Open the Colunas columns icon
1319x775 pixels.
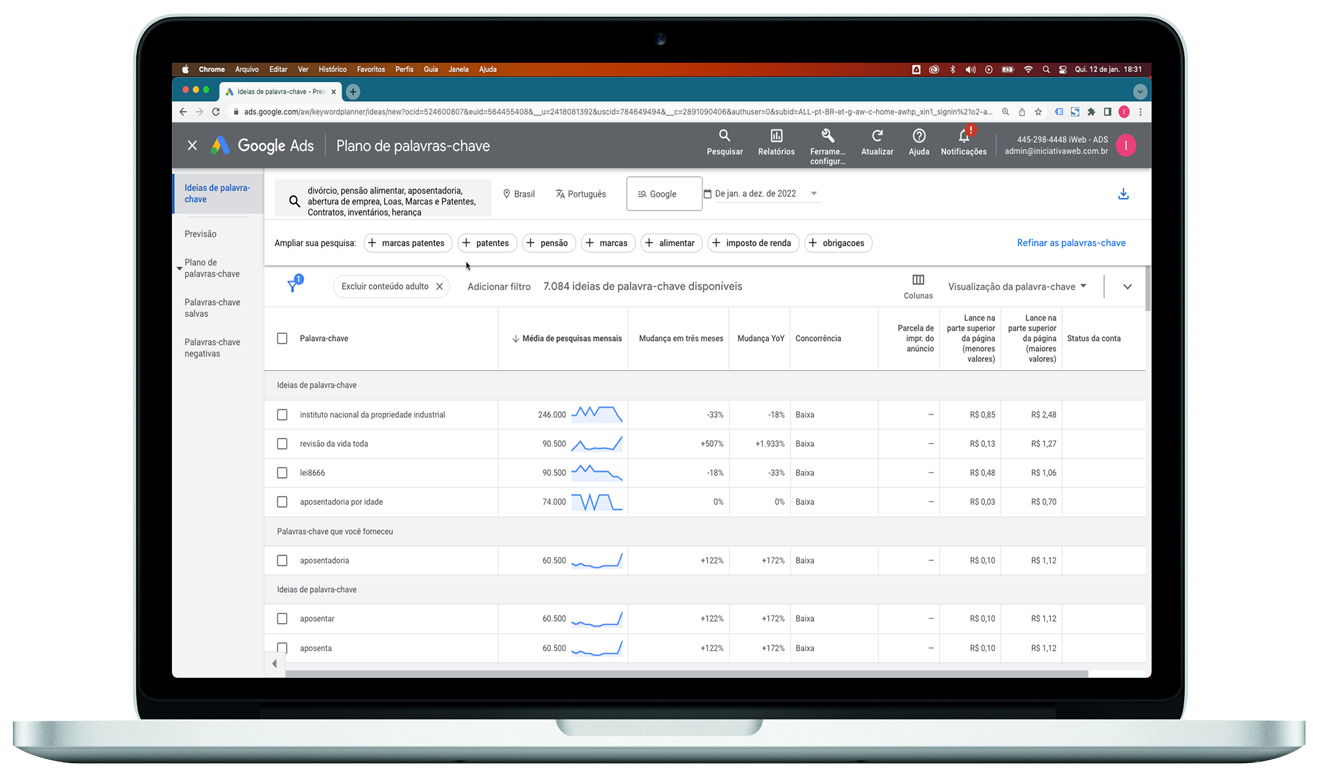coord(917,281)
